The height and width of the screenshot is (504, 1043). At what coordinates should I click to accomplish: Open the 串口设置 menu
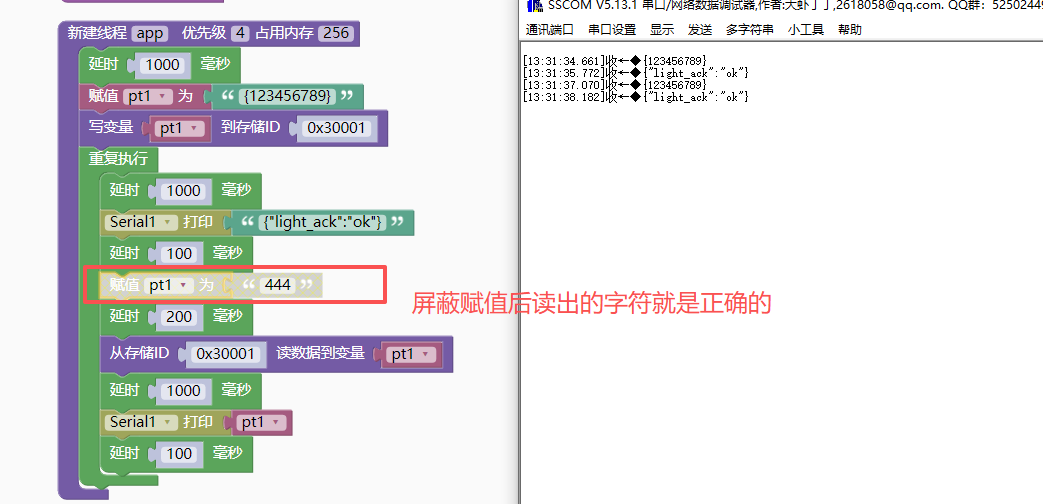pyautogui.click(x=612, y=30)
